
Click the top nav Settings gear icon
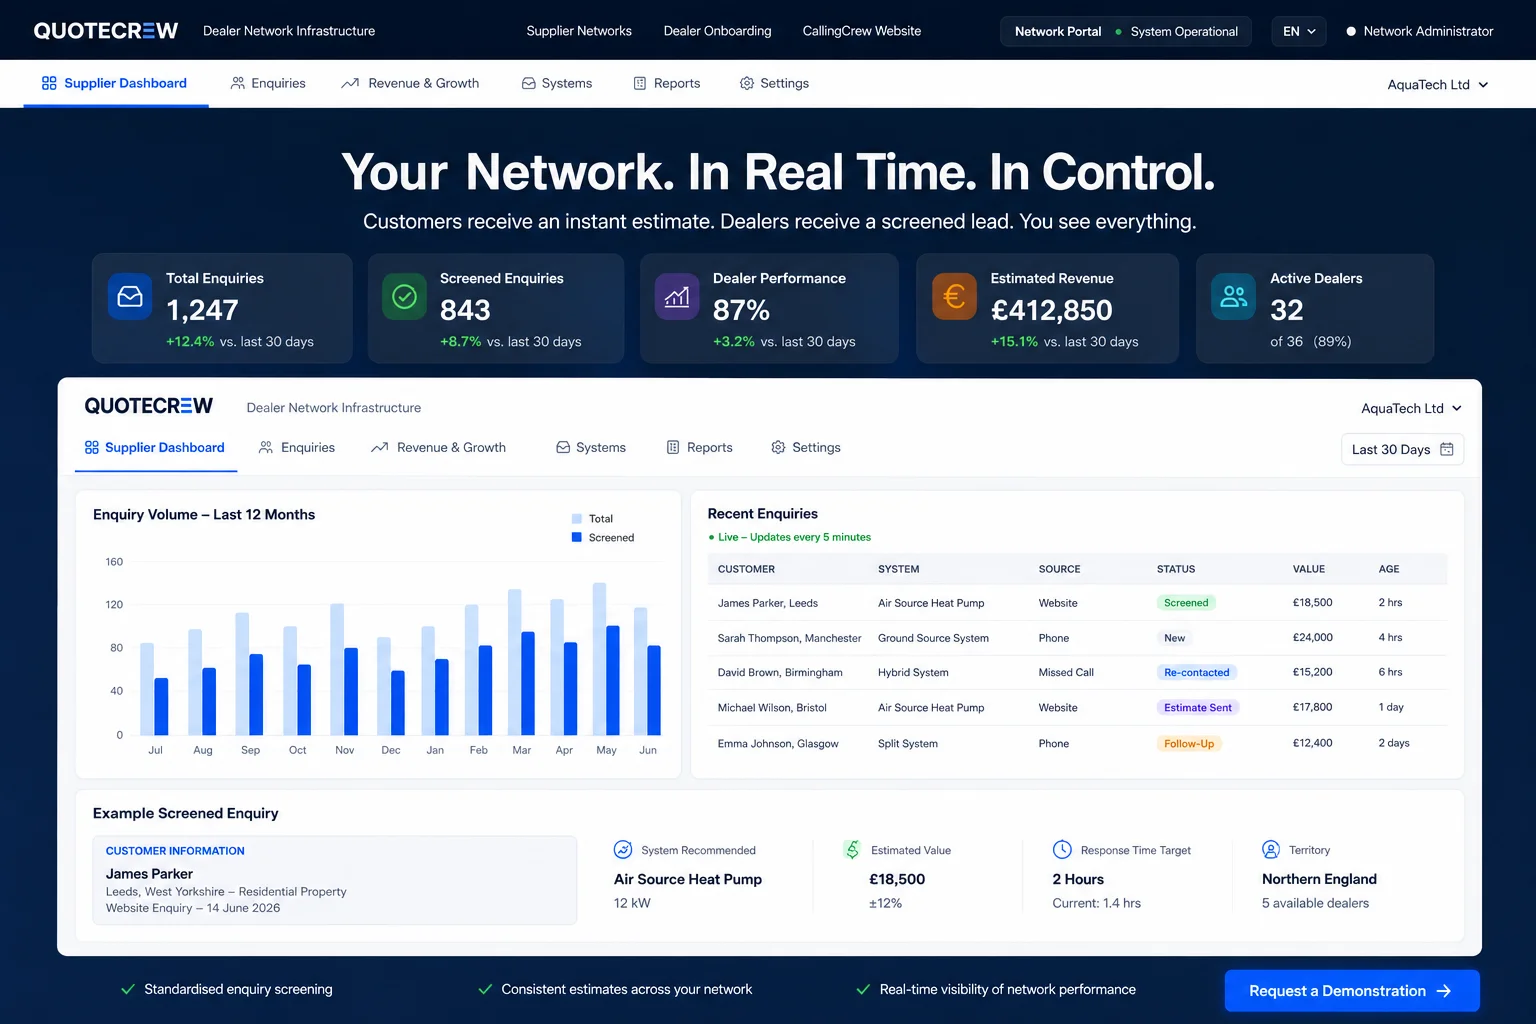click(747, 83)
